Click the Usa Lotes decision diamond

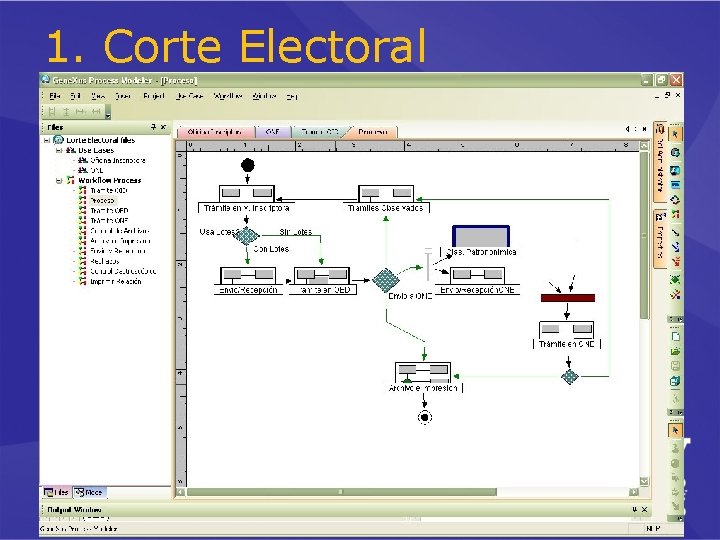pos(247,236)
